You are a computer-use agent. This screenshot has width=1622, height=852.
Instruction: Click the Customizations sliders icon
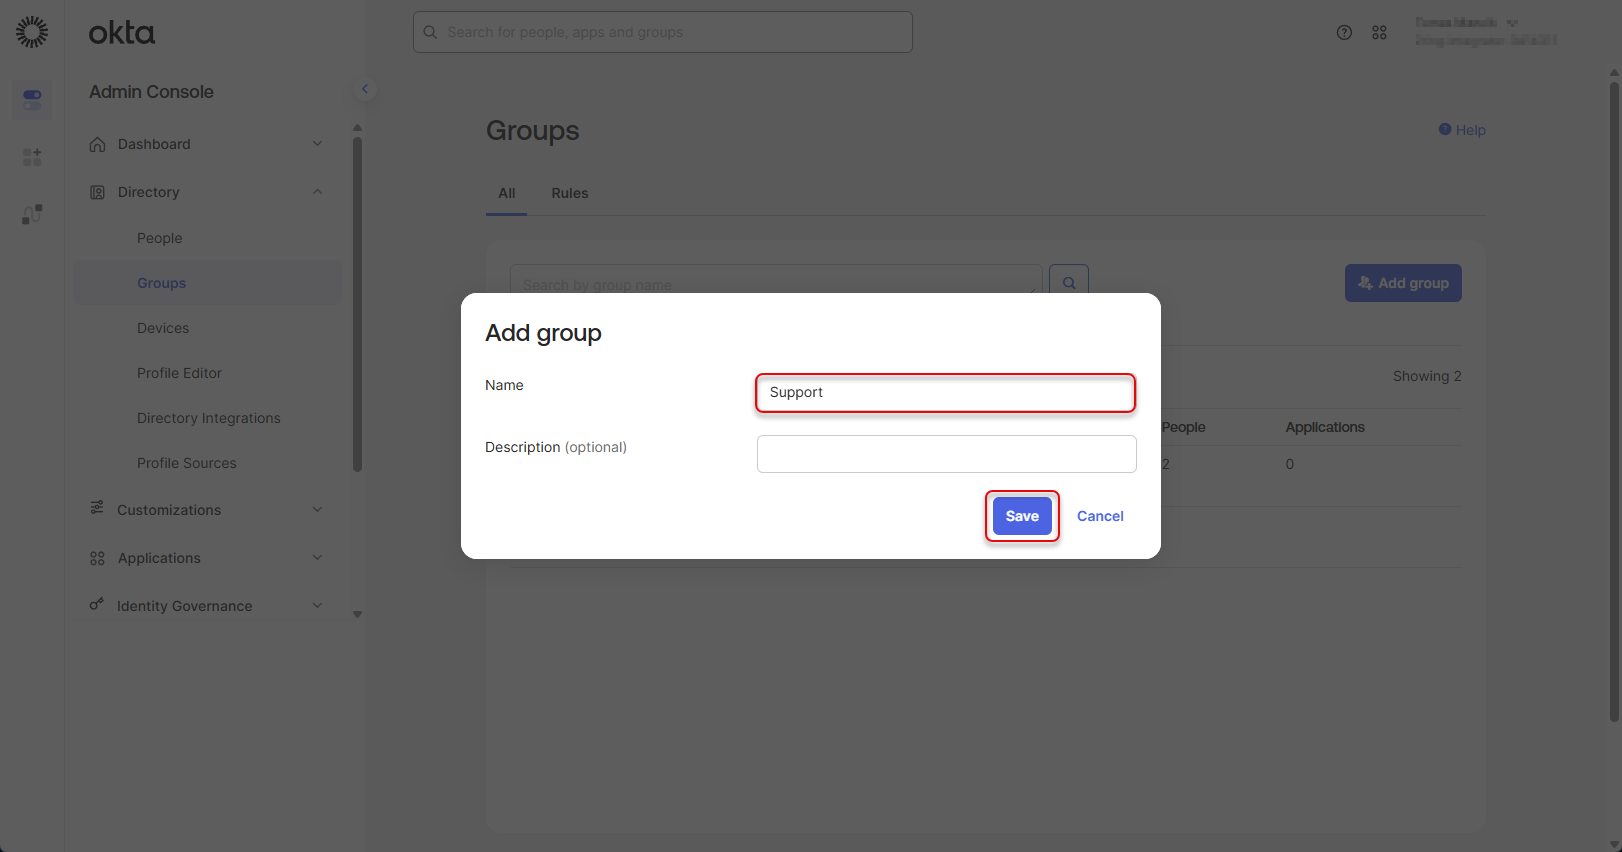click(97, 508)
